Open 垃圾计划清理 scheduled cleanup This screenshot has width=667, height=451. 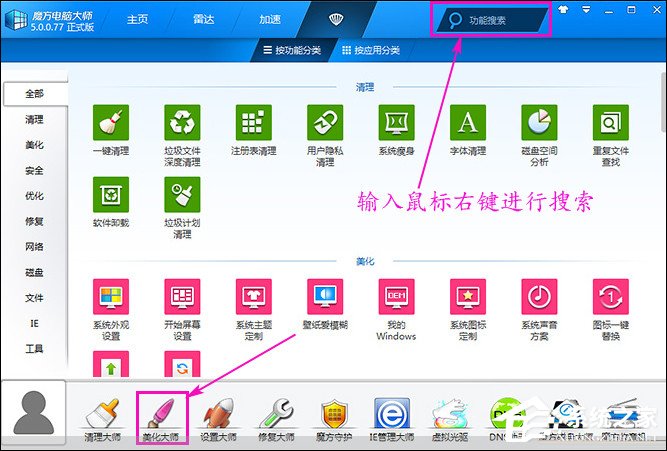point(182,194)
